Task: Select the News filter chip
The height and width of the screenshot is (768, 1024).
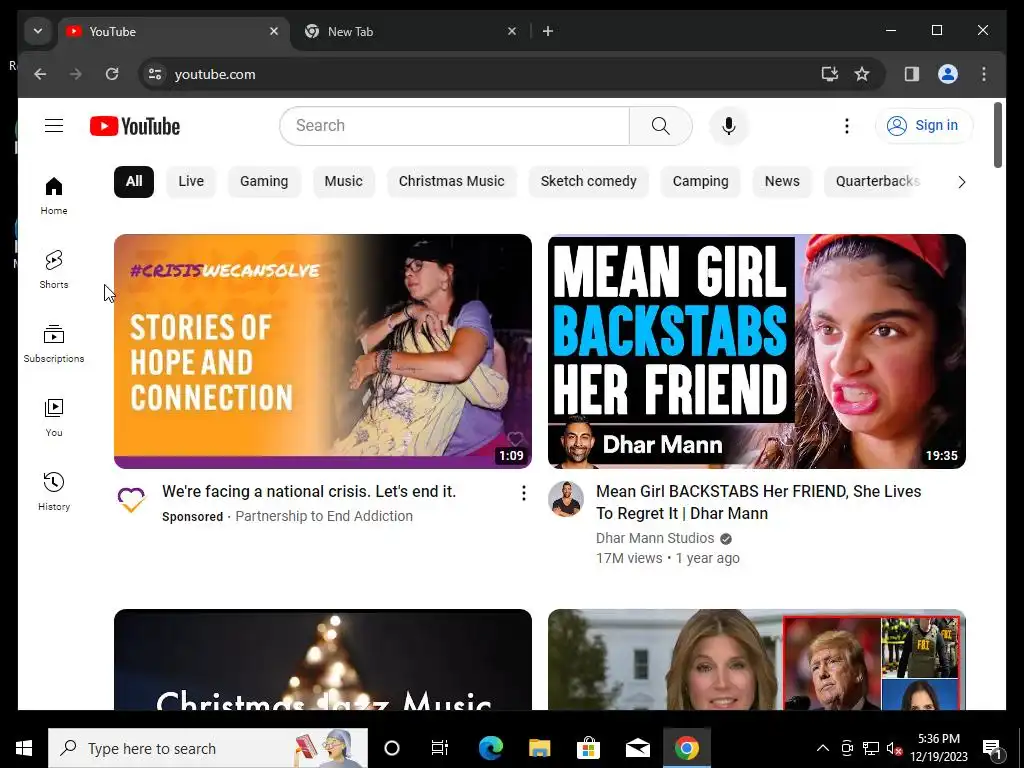Action: 782,182
